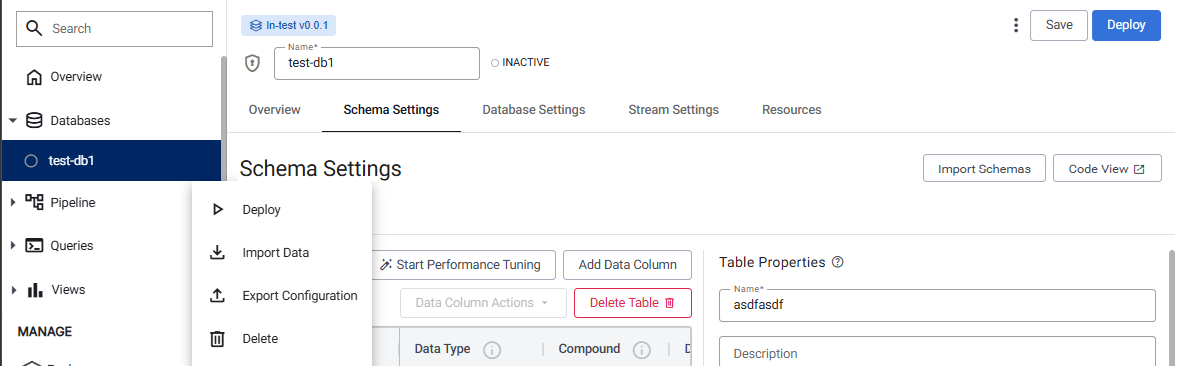The image size is (1181, 366).
Task: Click the Databases cylinder icon
Action: click(33, 120)
